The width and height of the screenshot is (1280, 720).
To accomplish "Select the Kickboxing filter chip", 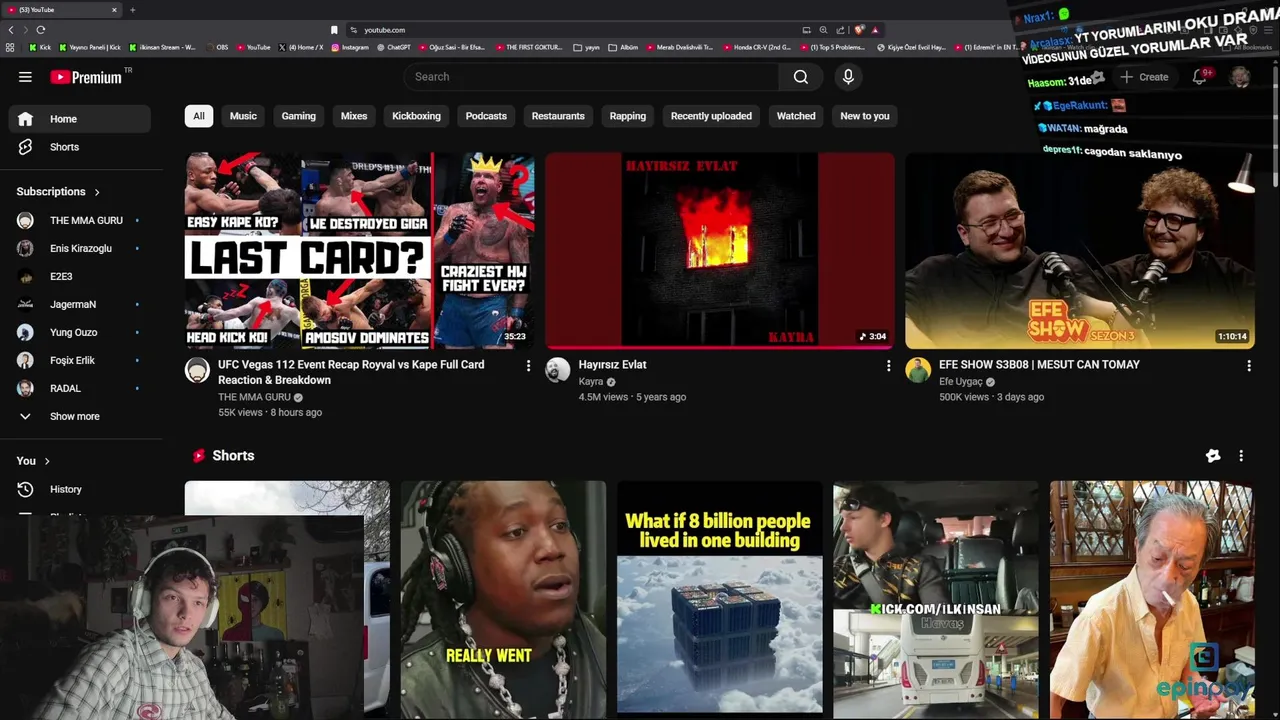I will click(x=416, y=116).
